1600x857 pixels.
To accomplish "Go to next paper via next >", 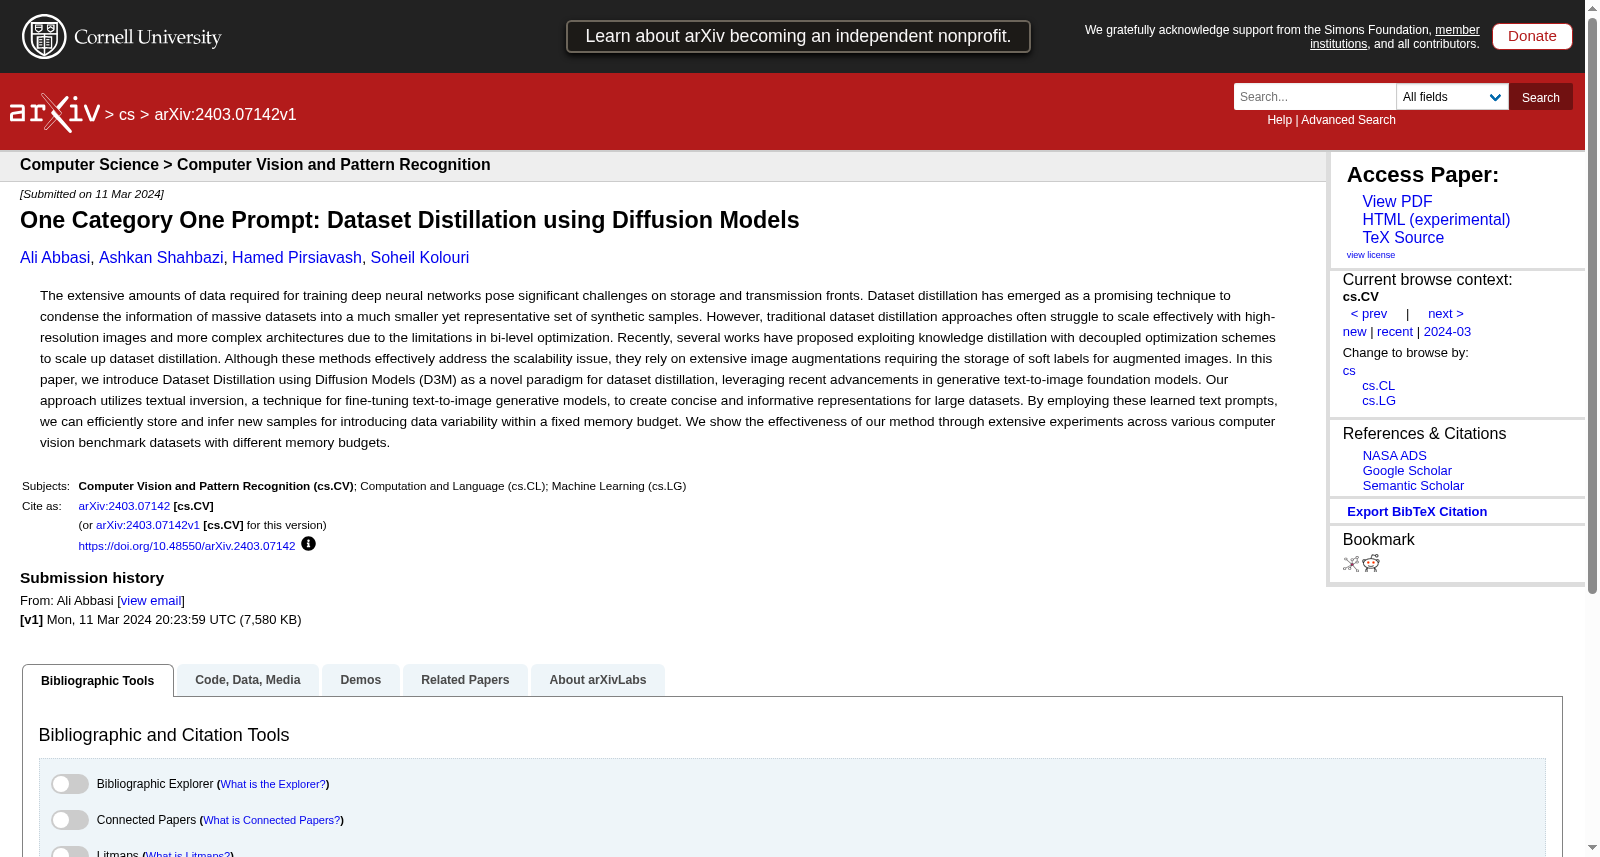I will (x=1446, y=314).
